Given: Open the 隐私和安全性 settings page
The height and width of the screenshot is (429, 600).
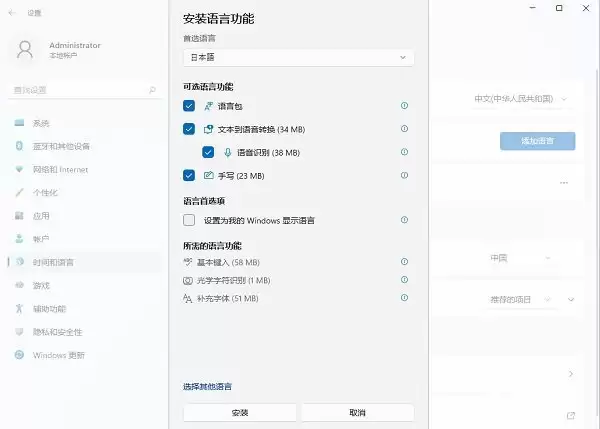Looking at the screenshot, I should (x=84, y=331).
